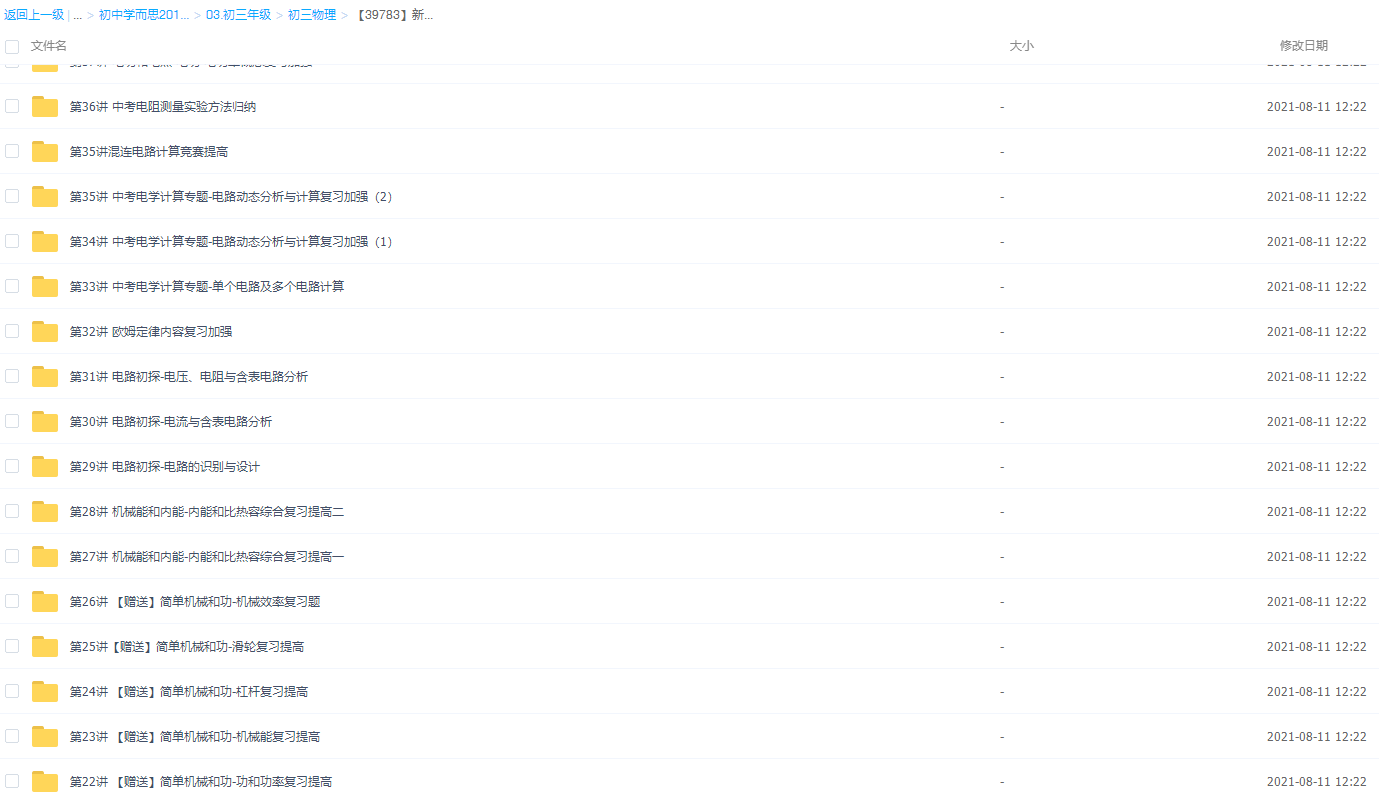Click the folder icon beside 第29讲 电路初探-电路的识别与设计
Screen dimensions: 1379x798
pyautogui.click(x=44, y=465)
